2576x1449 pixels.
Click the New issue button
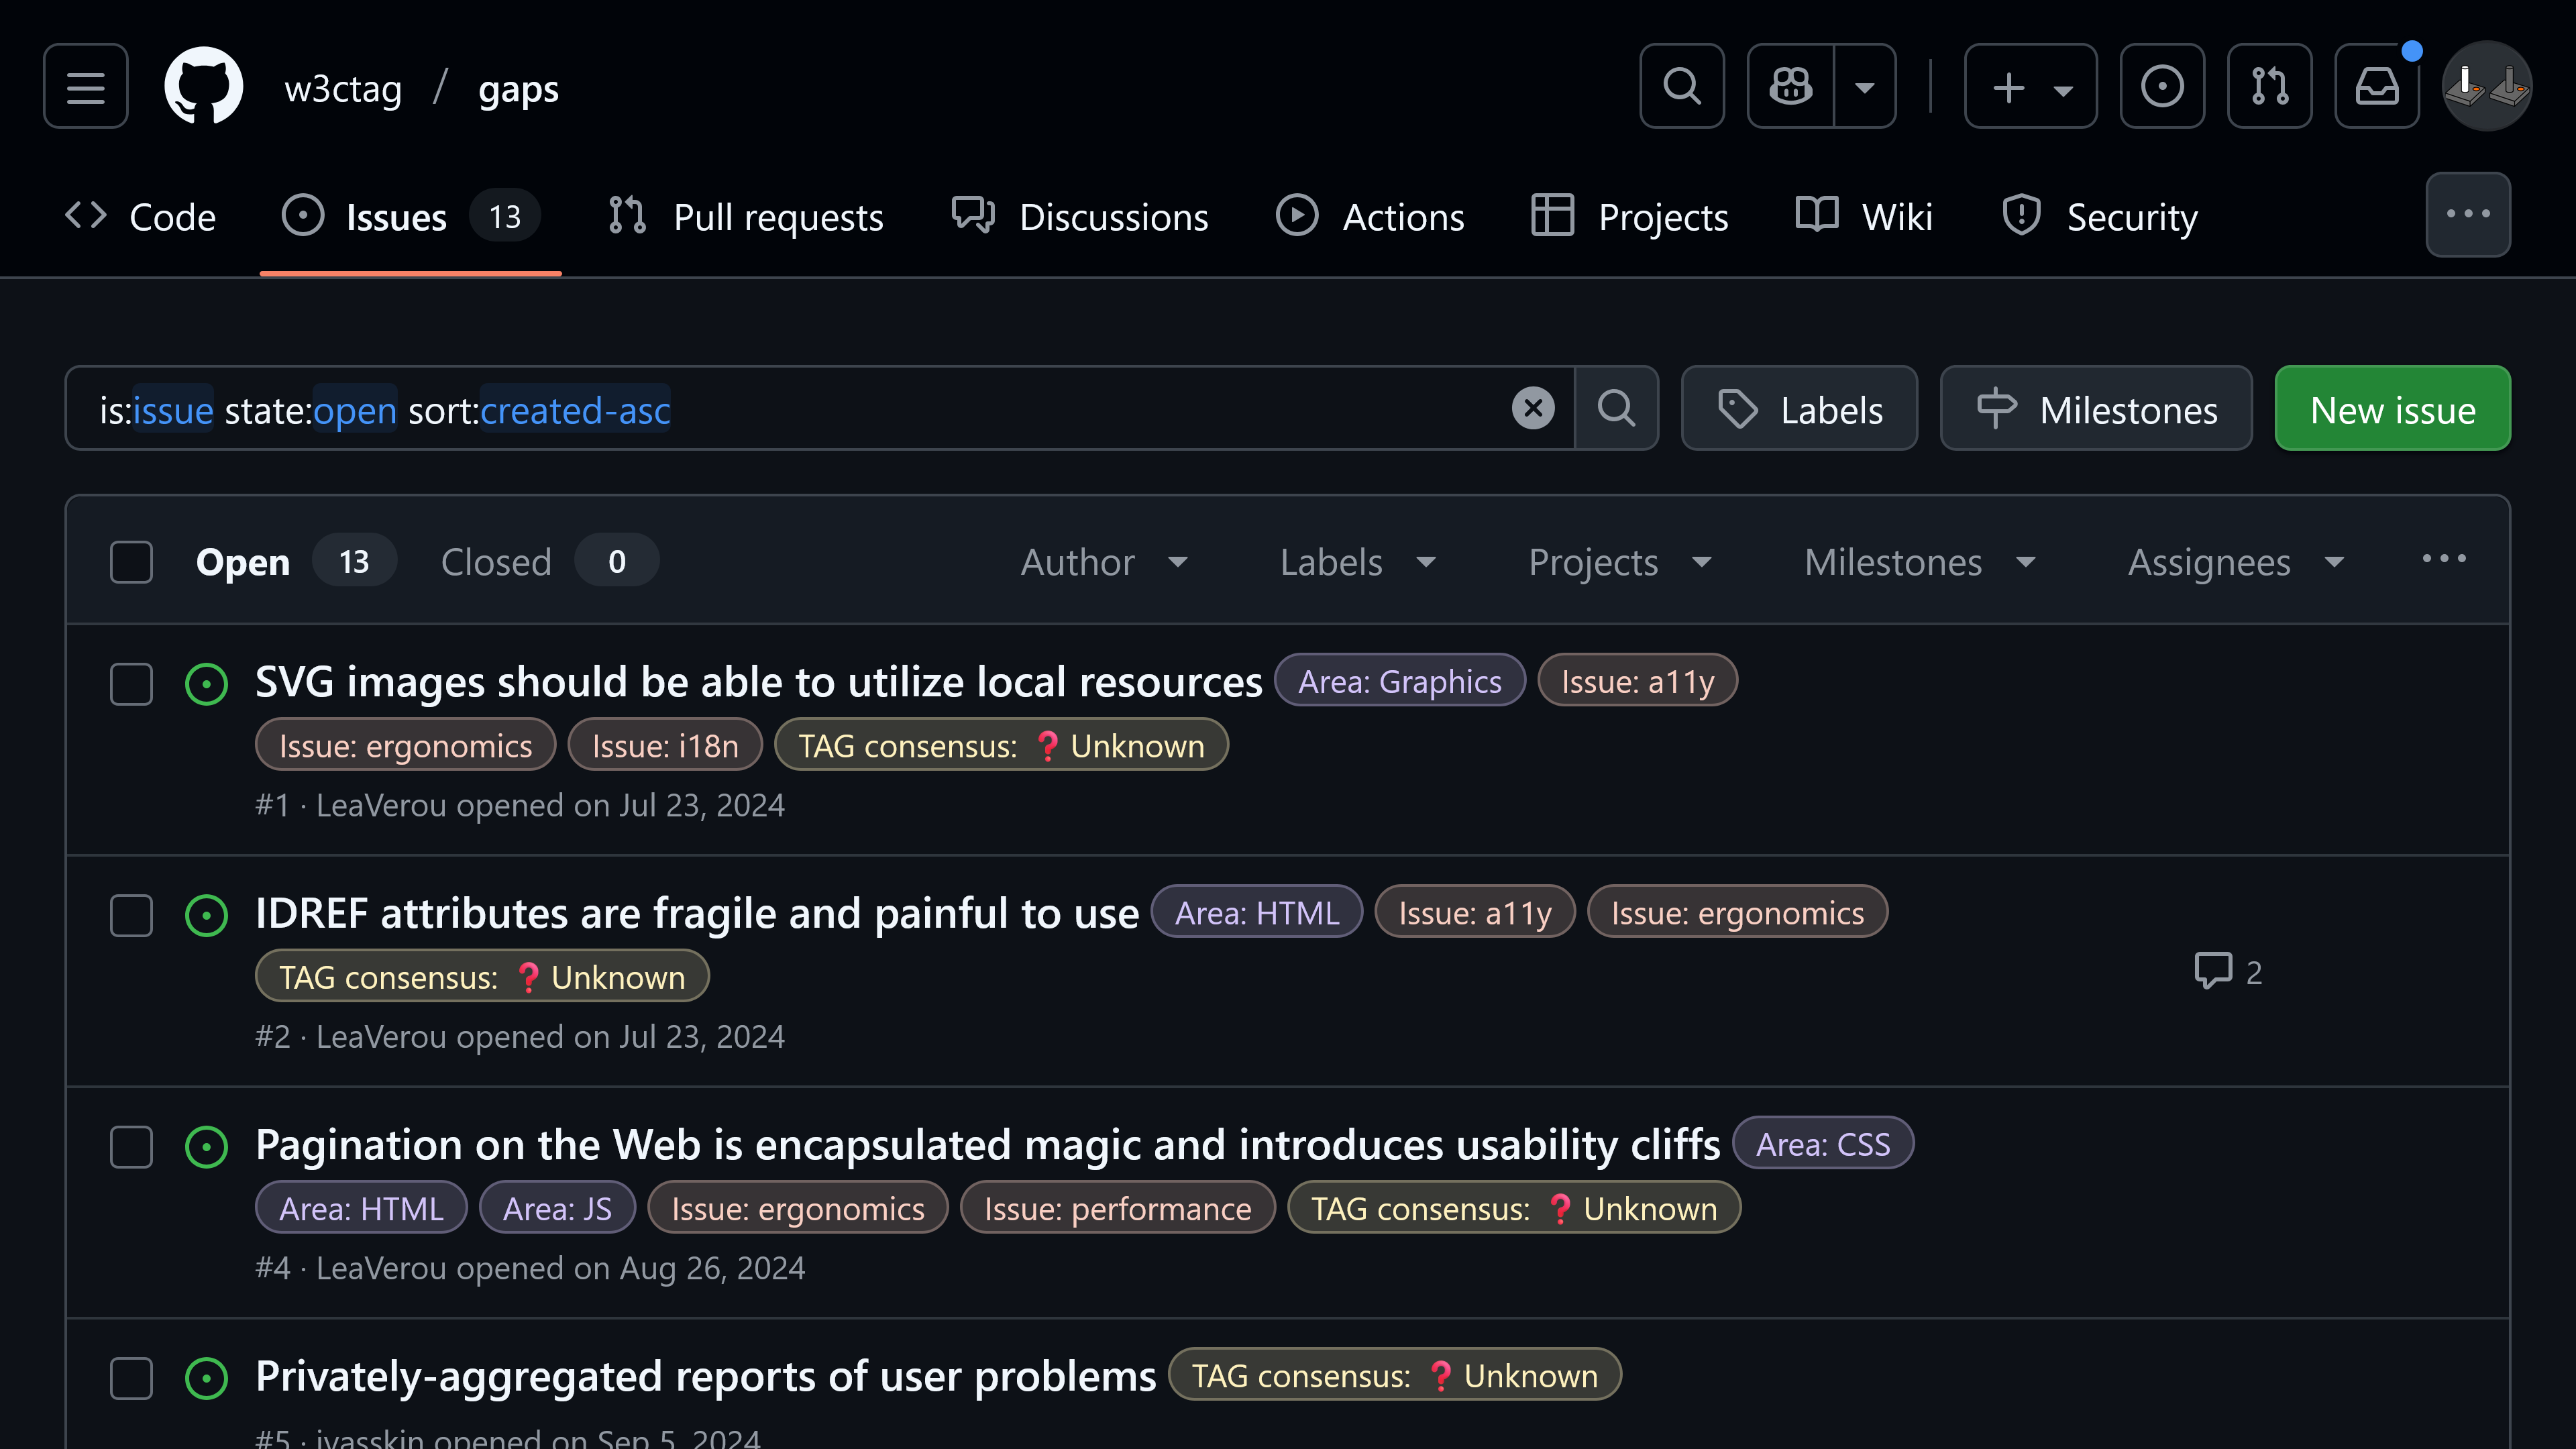(x=2392, y=408)
